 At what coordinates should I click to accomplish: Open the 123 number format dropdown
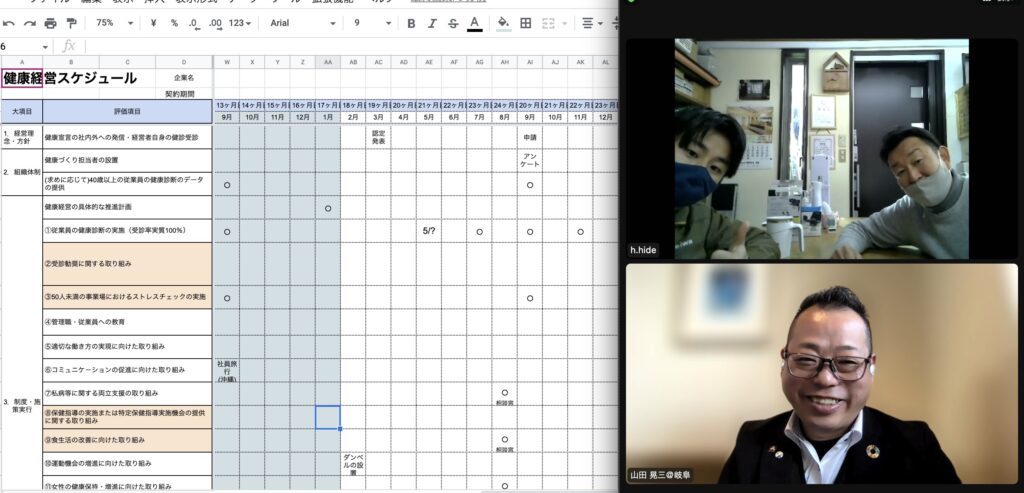tap(240, 23)
